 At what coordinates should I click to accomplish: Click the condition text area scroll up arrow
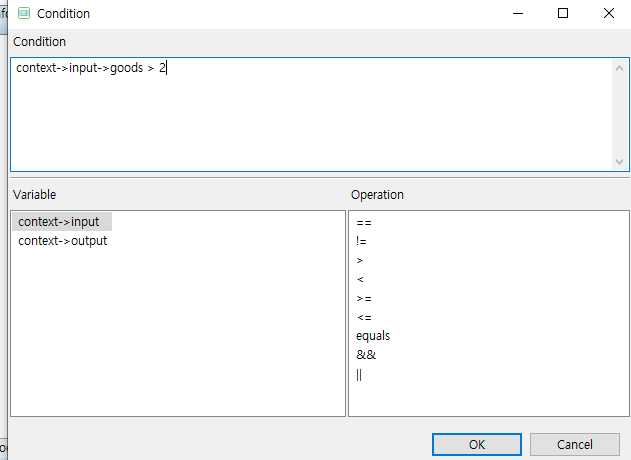tap(620, 67)
